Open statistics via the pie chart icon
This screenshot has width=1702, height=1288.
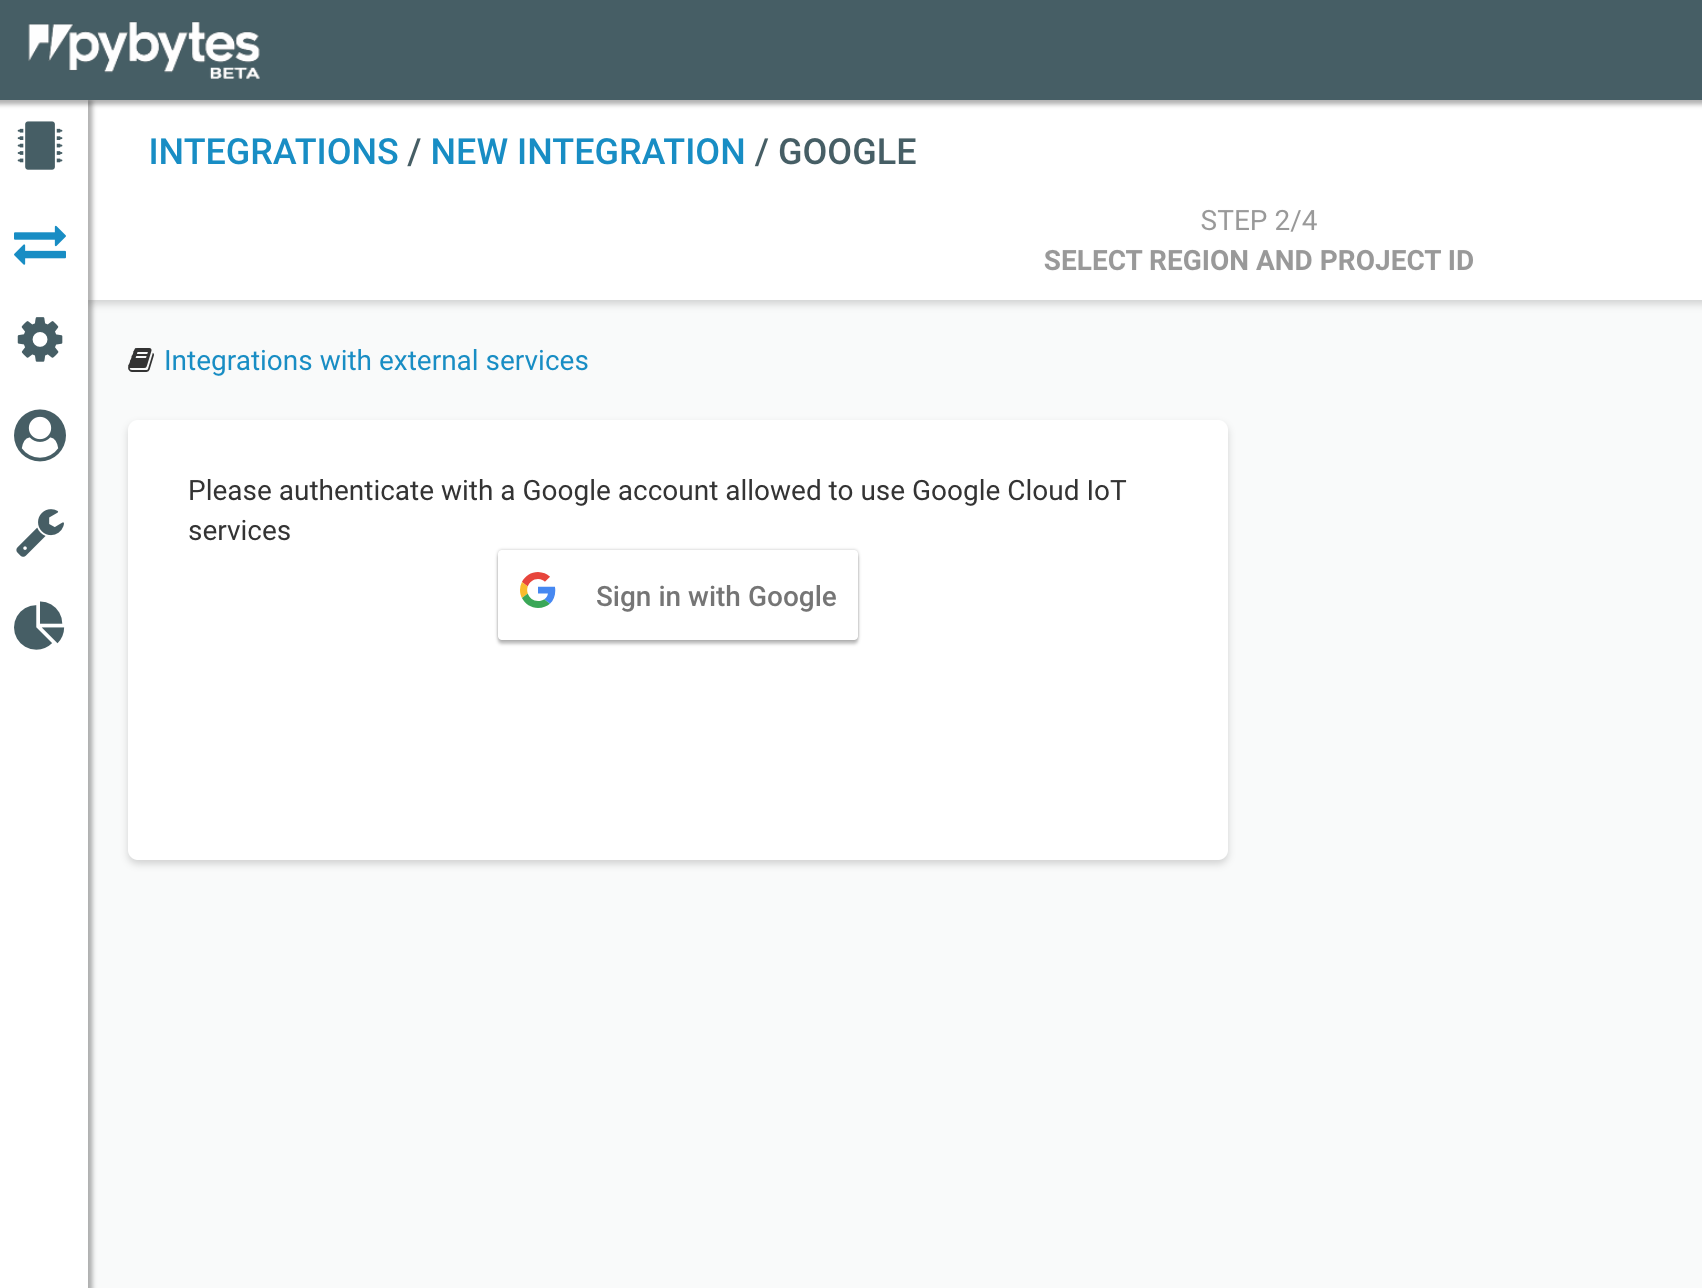click(x=39, y=627)
